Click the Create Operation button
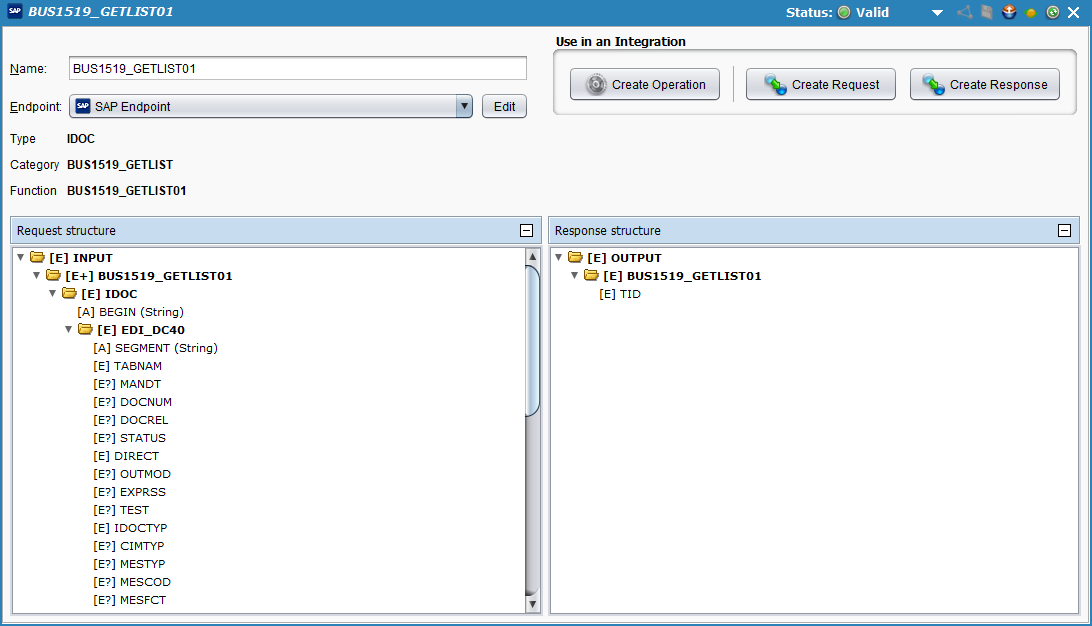The height and width of the screenshot is (626, 1092). click(x=645, y=85)
